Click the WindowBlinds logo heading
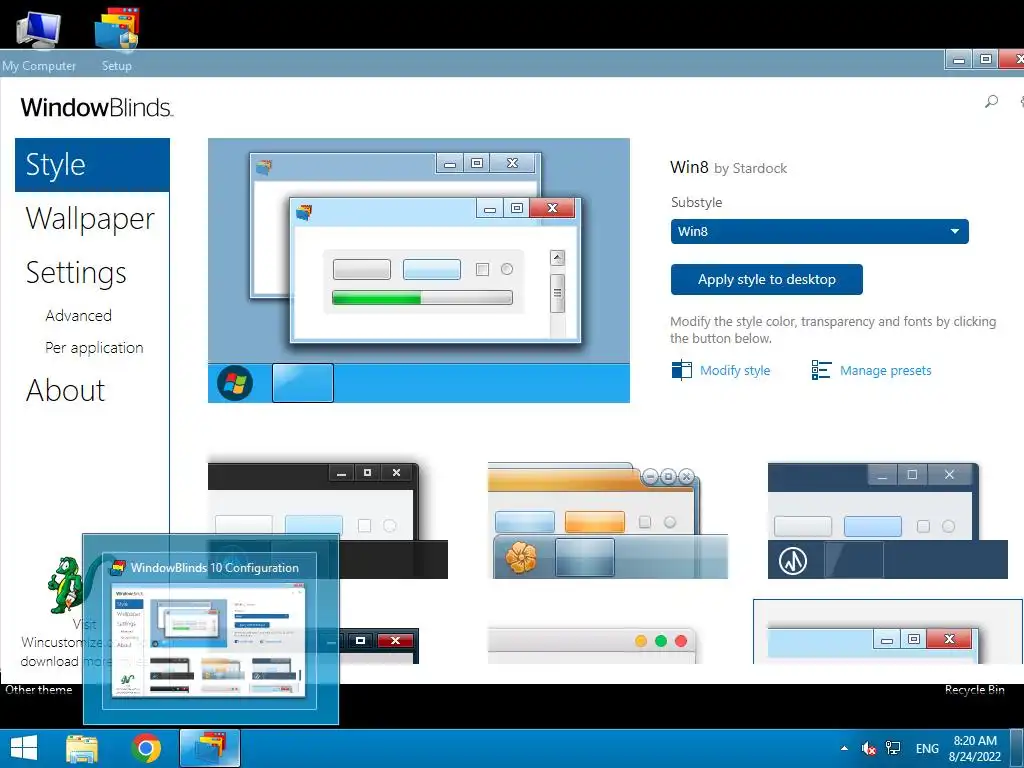1024x768 pixels. (97, 107)
